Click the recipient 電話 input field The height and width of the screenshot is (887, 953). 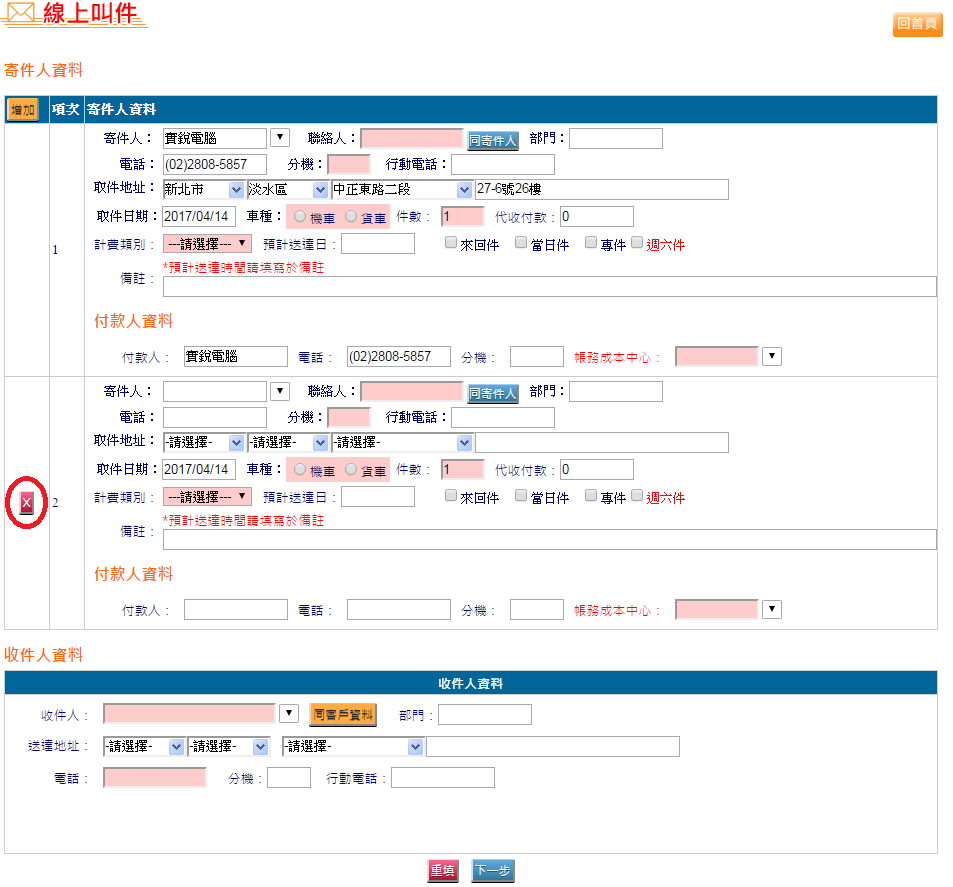(155, 778)
